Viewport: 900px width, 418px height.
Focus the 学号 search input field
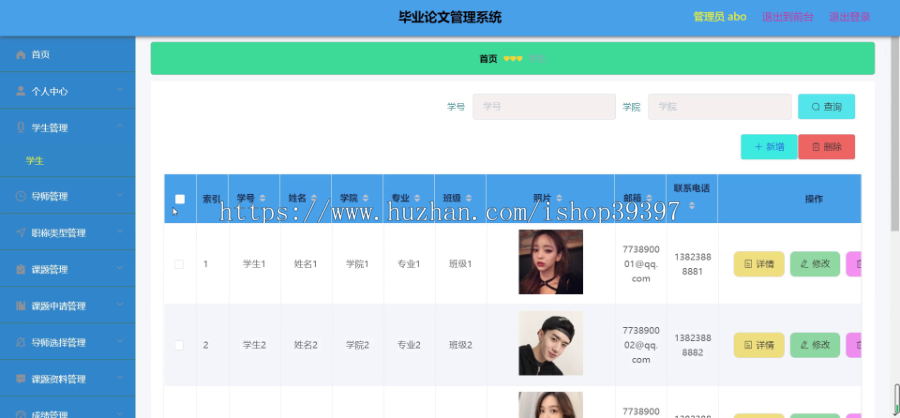(x=544, y=107)
